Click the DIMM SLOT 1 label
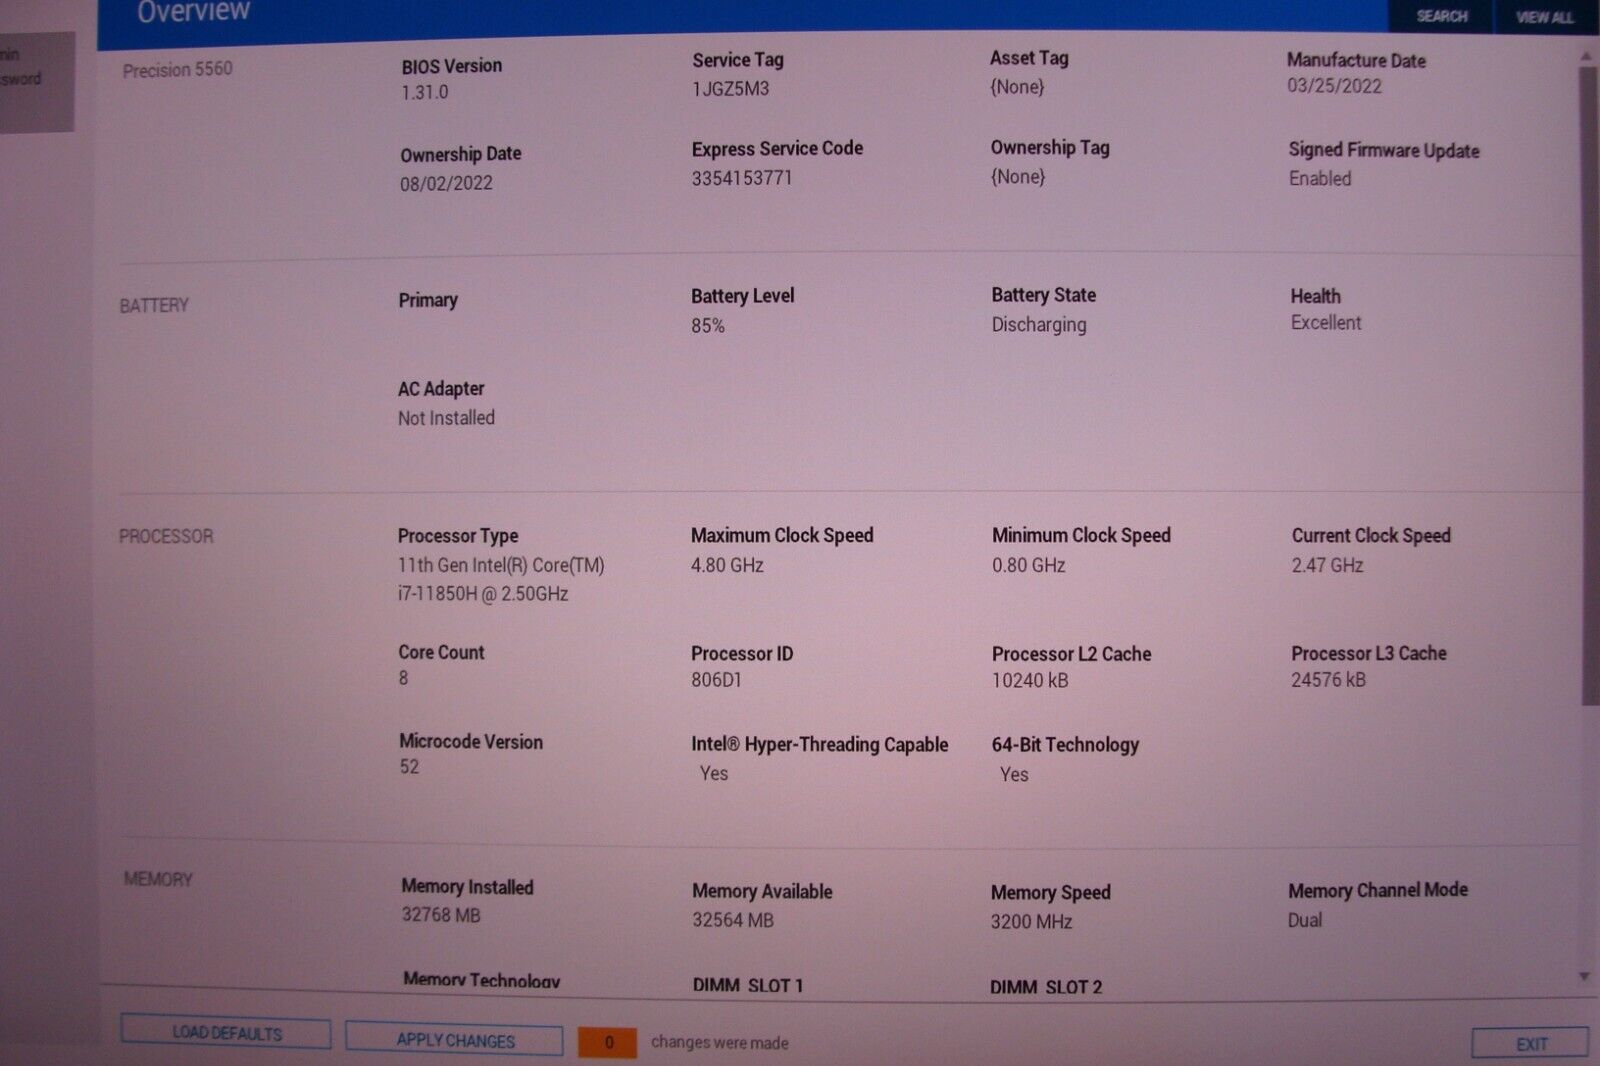Image resolution: width=1600 pixels, height=1066 pixels. (747, 985)
